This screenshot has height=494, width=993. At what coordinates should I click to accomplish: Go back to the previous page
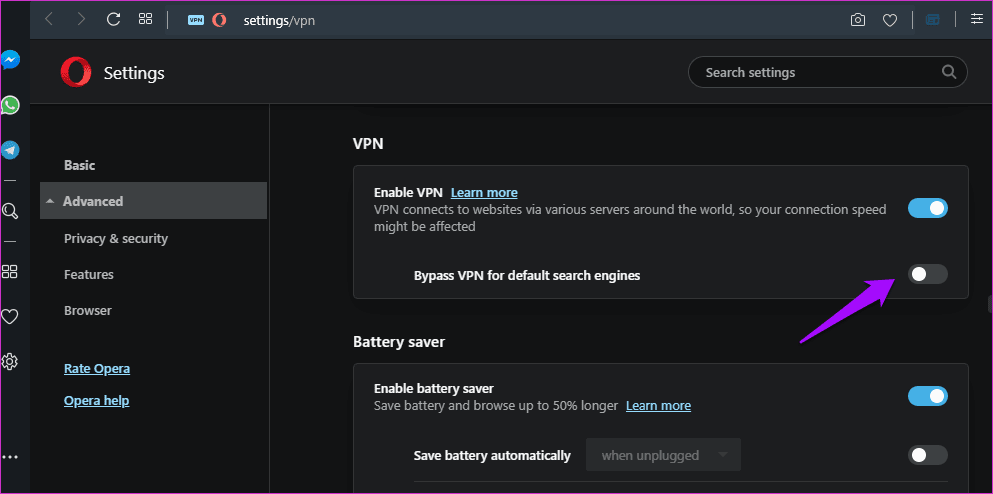click(x=49, y=20)
